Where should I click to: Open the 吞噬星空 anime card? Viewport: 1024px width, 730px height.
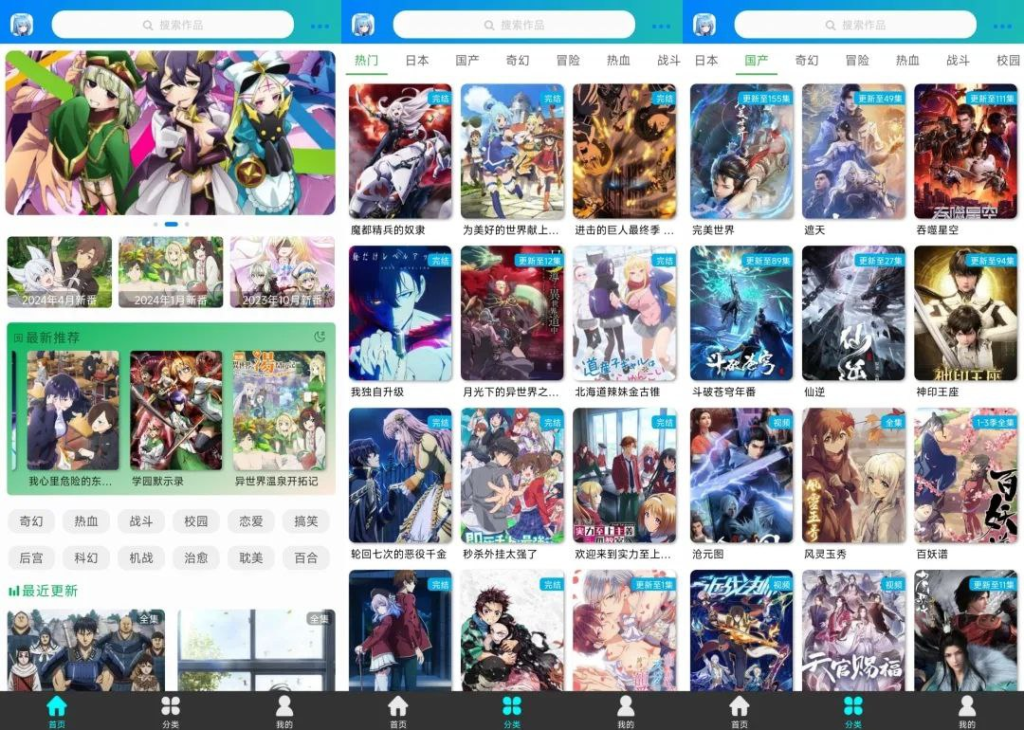click(966, 160)
